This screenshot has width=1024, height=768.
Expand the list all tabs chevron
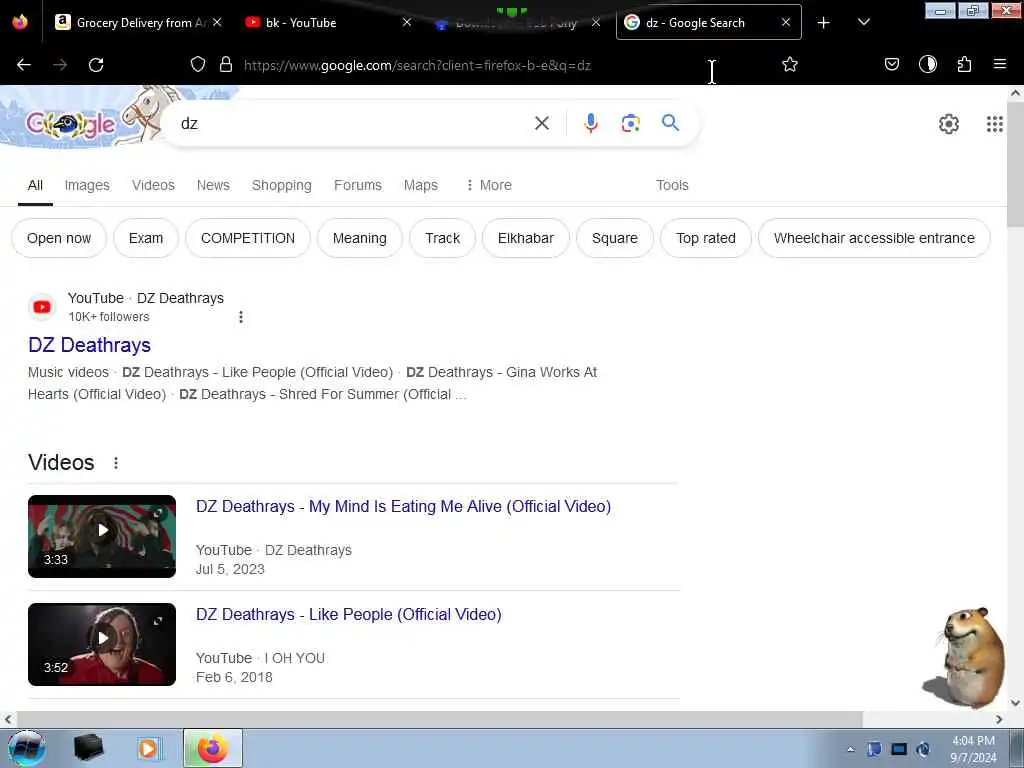point(864,22)
